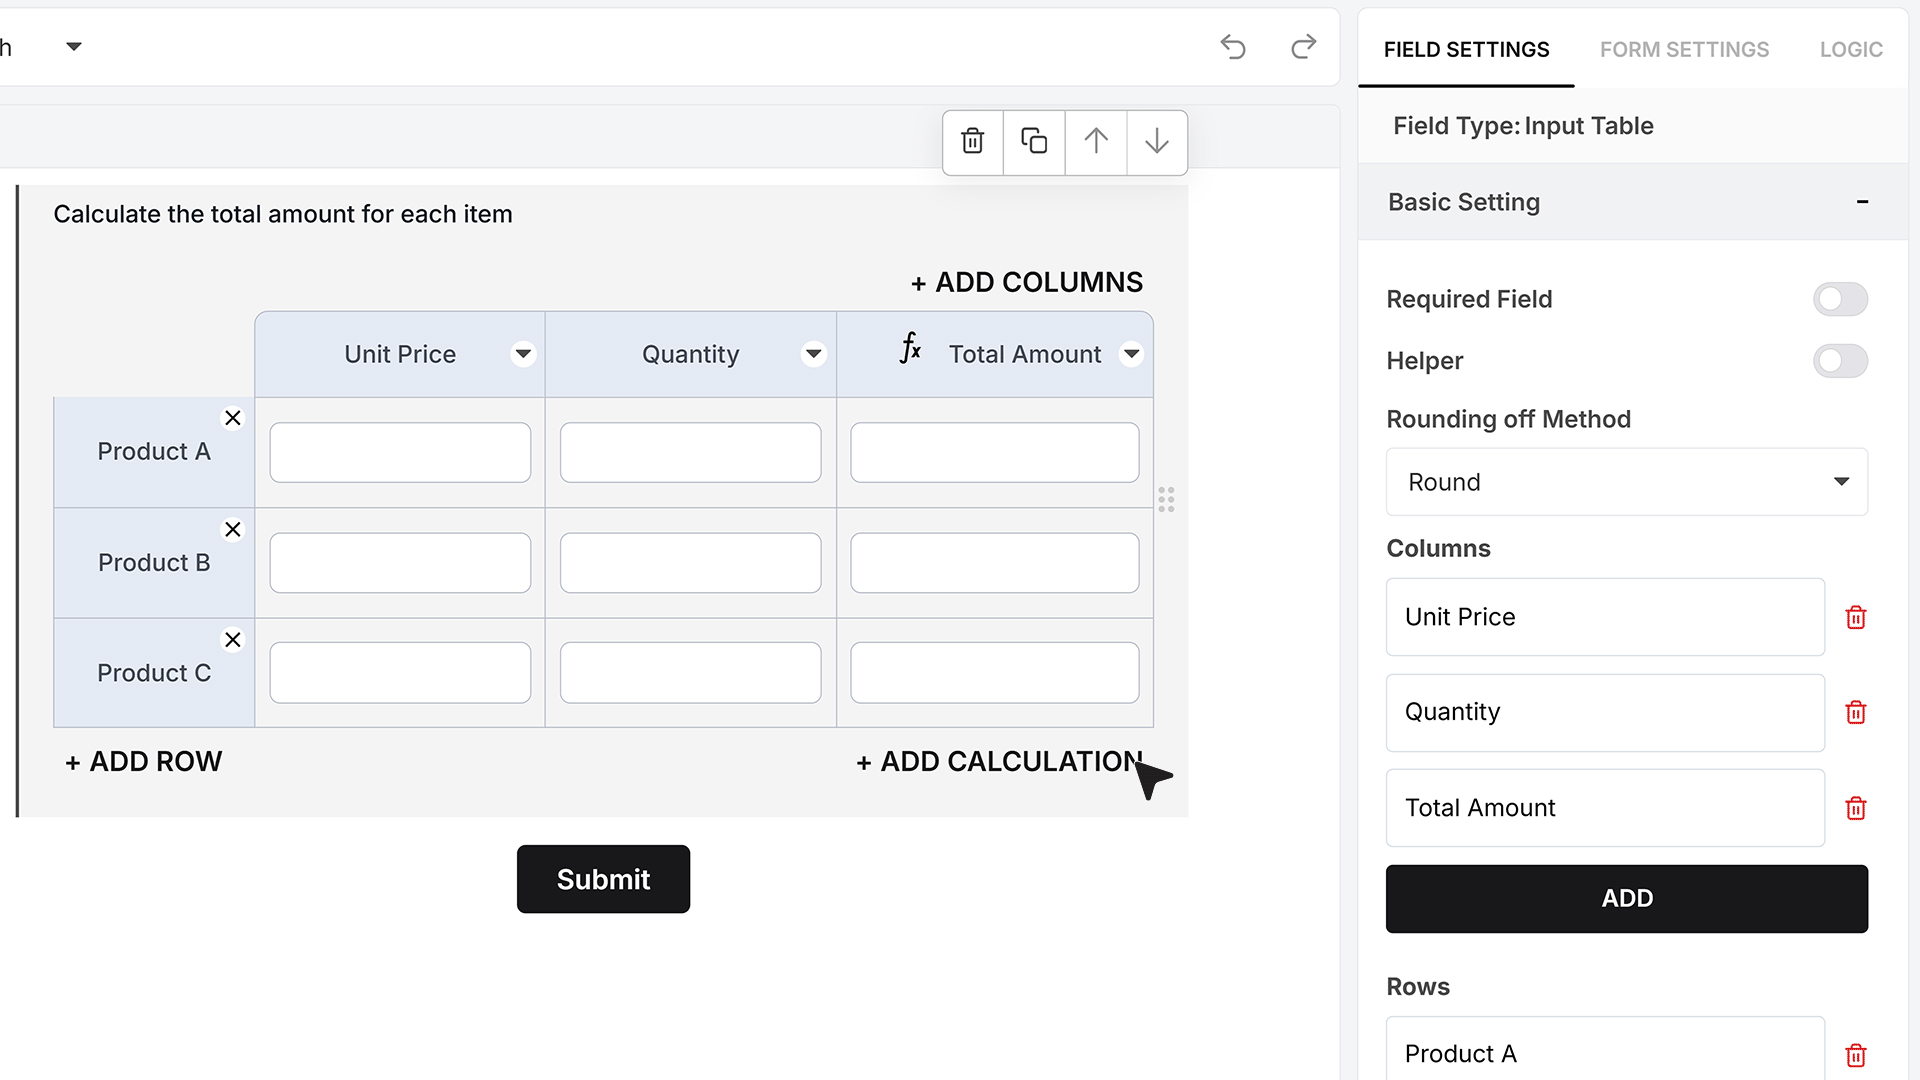Image resolution: width=1920 pixels, height=1080 pixels.
Task: Click Product A Unit Price input cell
Action: [400, 452]
